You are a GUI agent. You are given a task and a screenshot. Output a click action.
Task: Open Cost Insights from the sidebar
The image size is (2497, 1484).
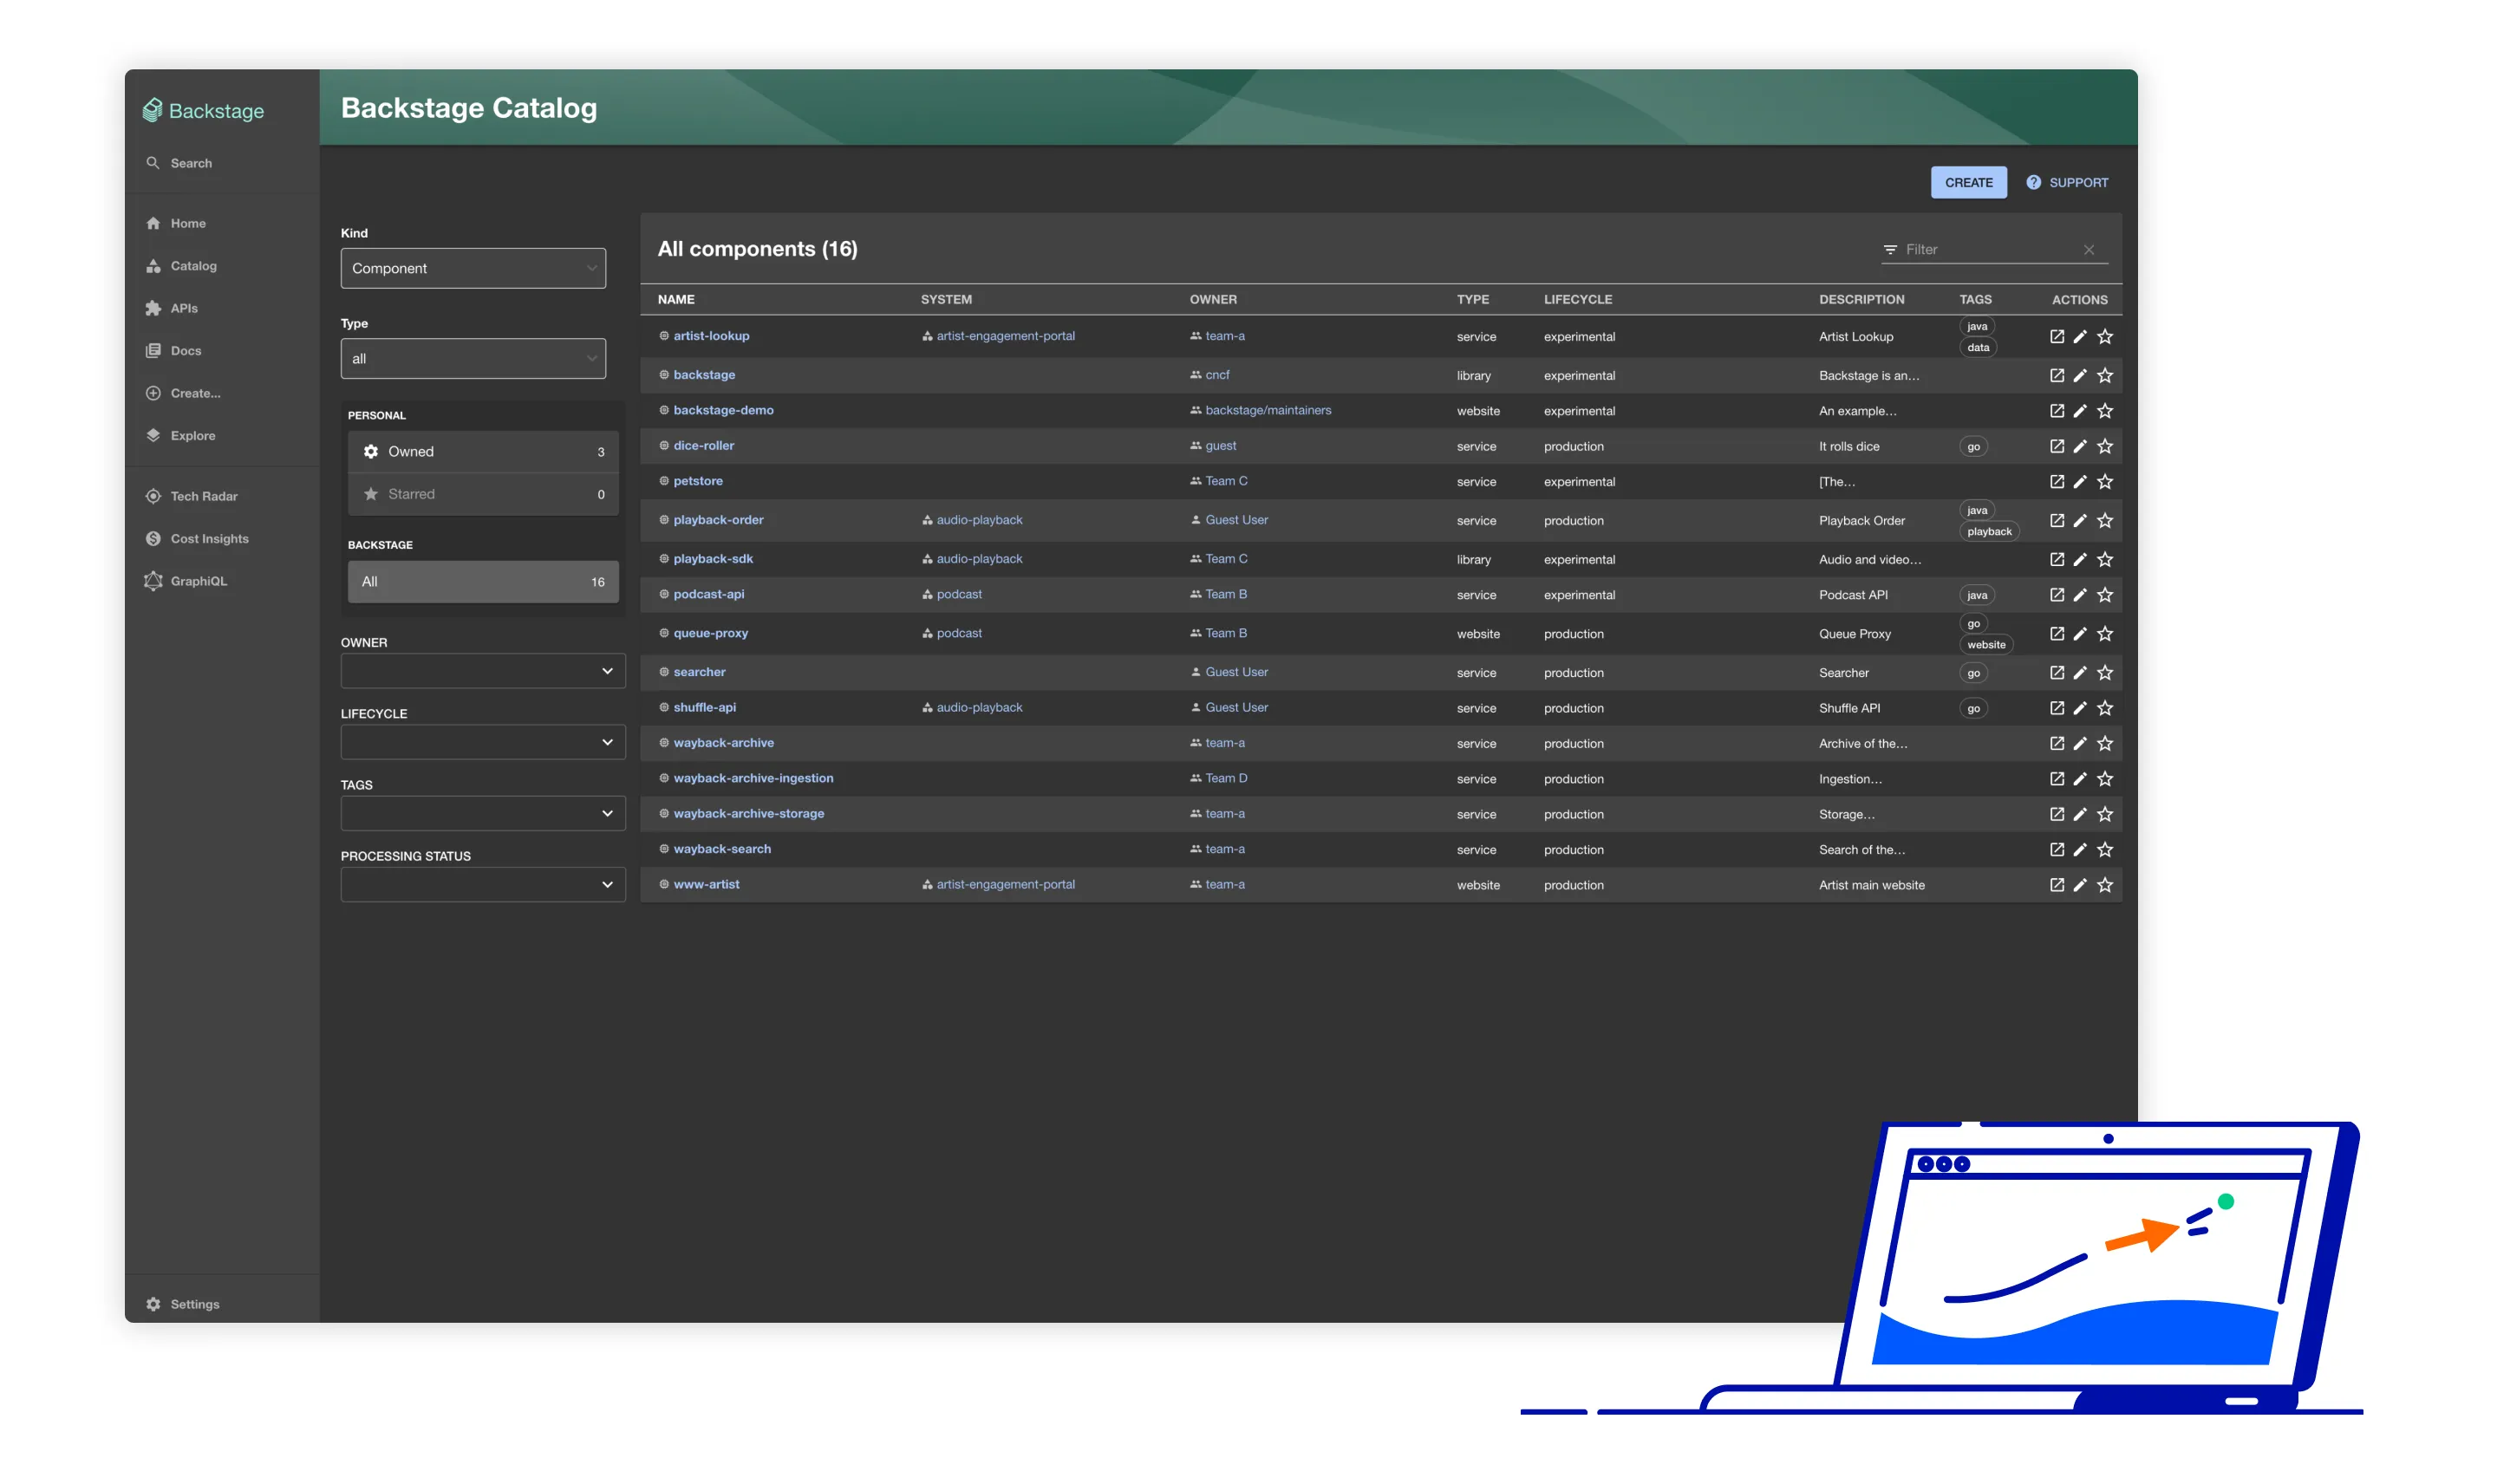coord(210,538)
